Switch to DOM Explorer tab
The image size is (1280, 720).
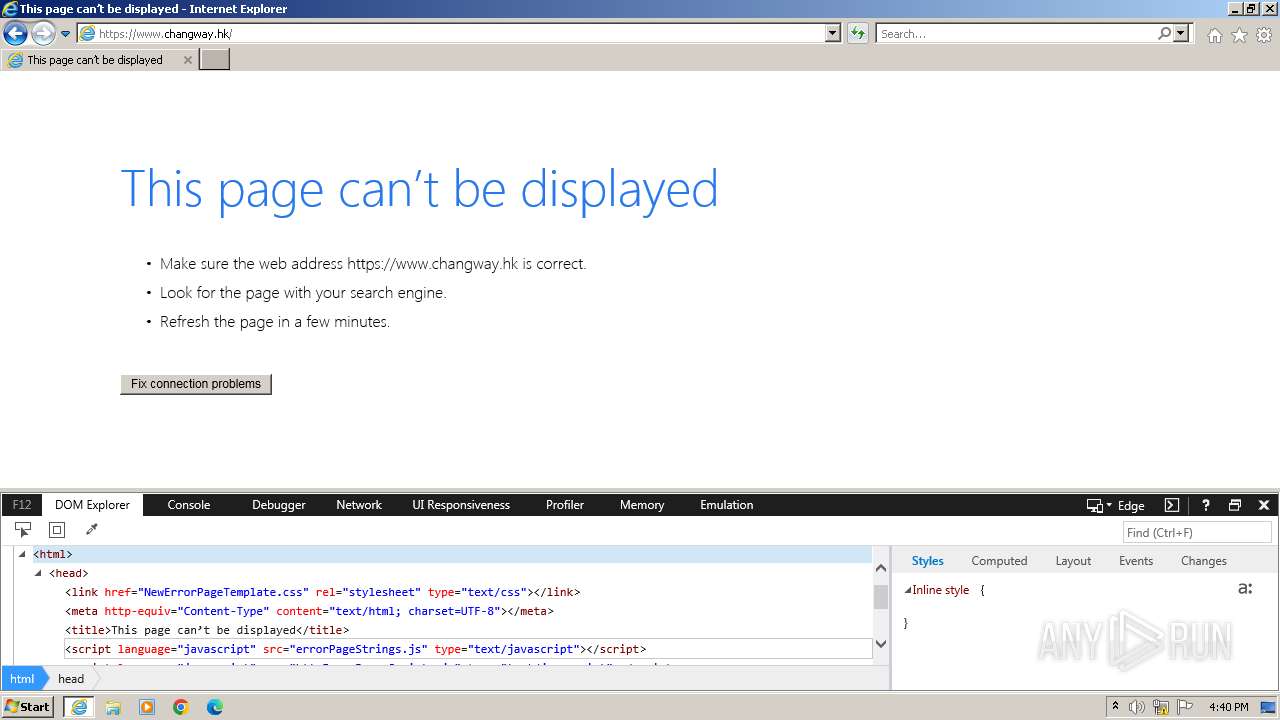coord(93,505)
